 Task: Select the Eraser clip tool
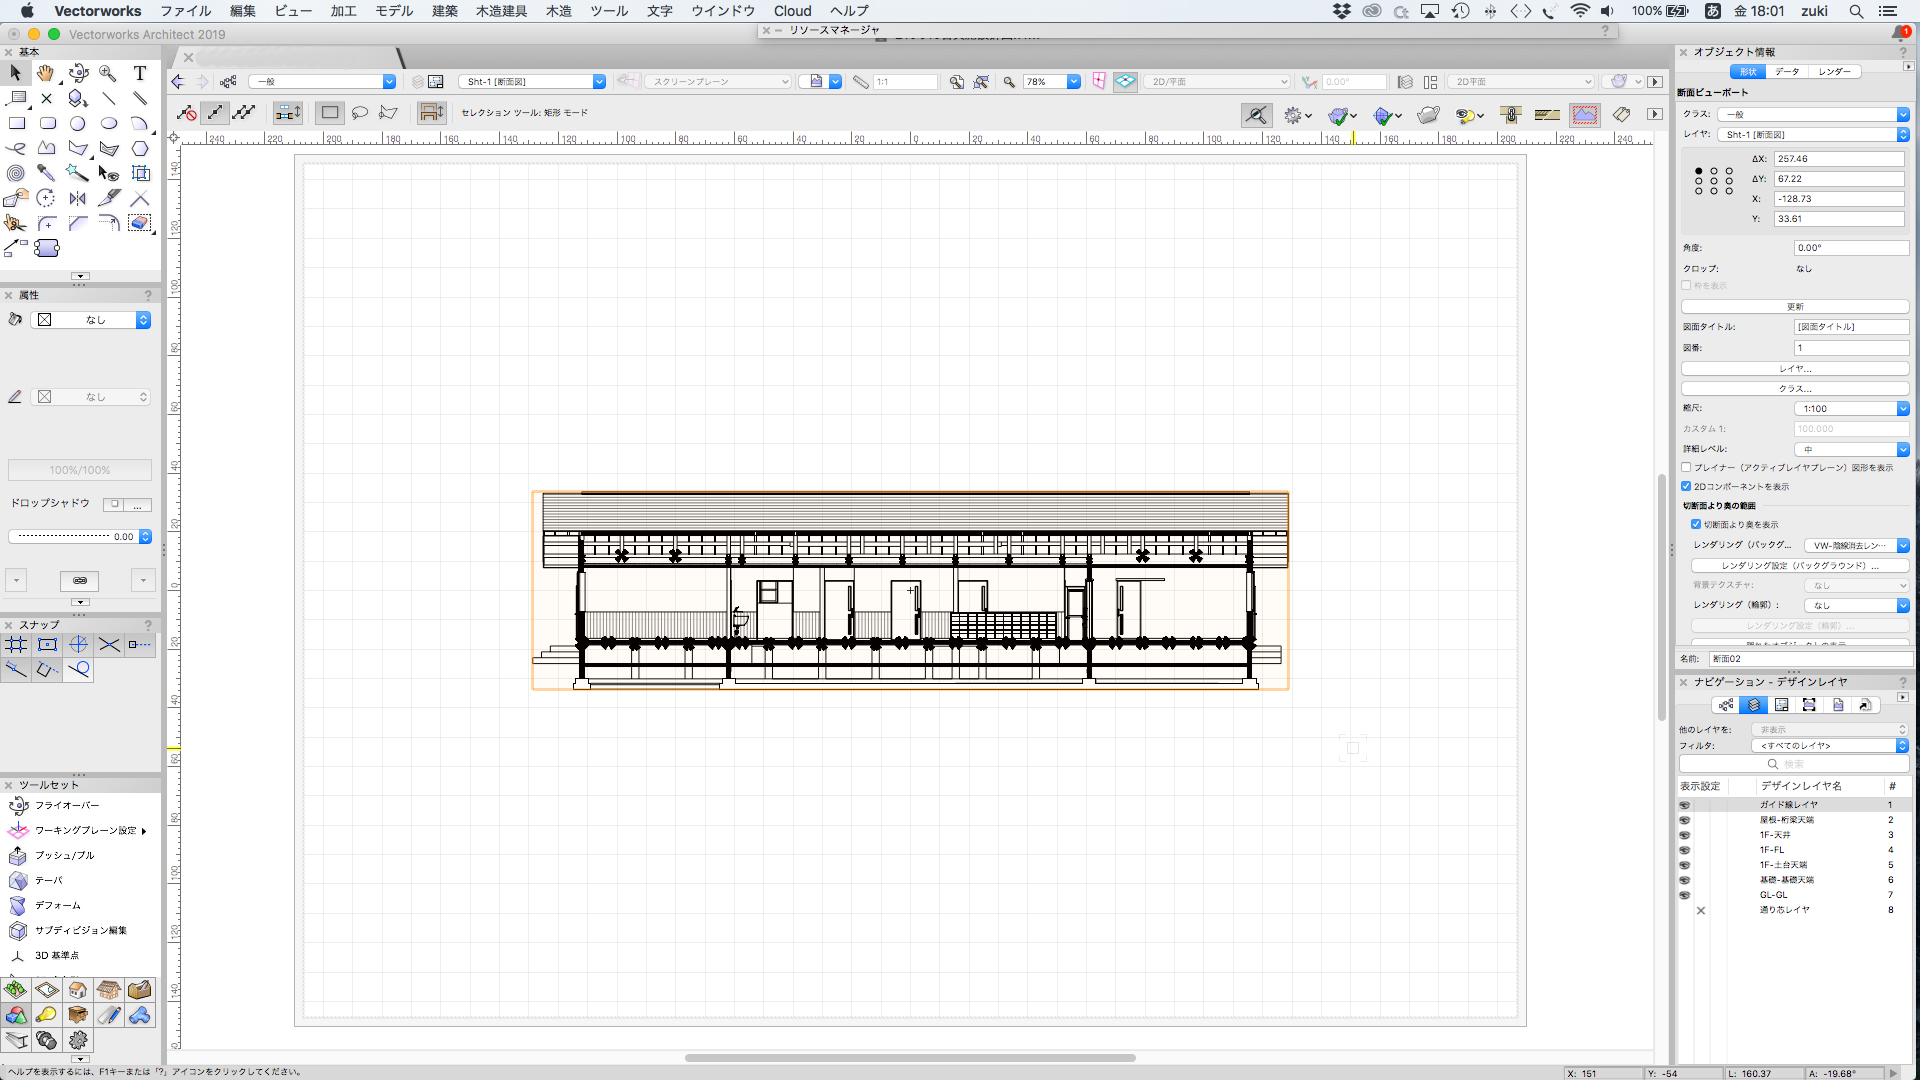pos(140,223)
